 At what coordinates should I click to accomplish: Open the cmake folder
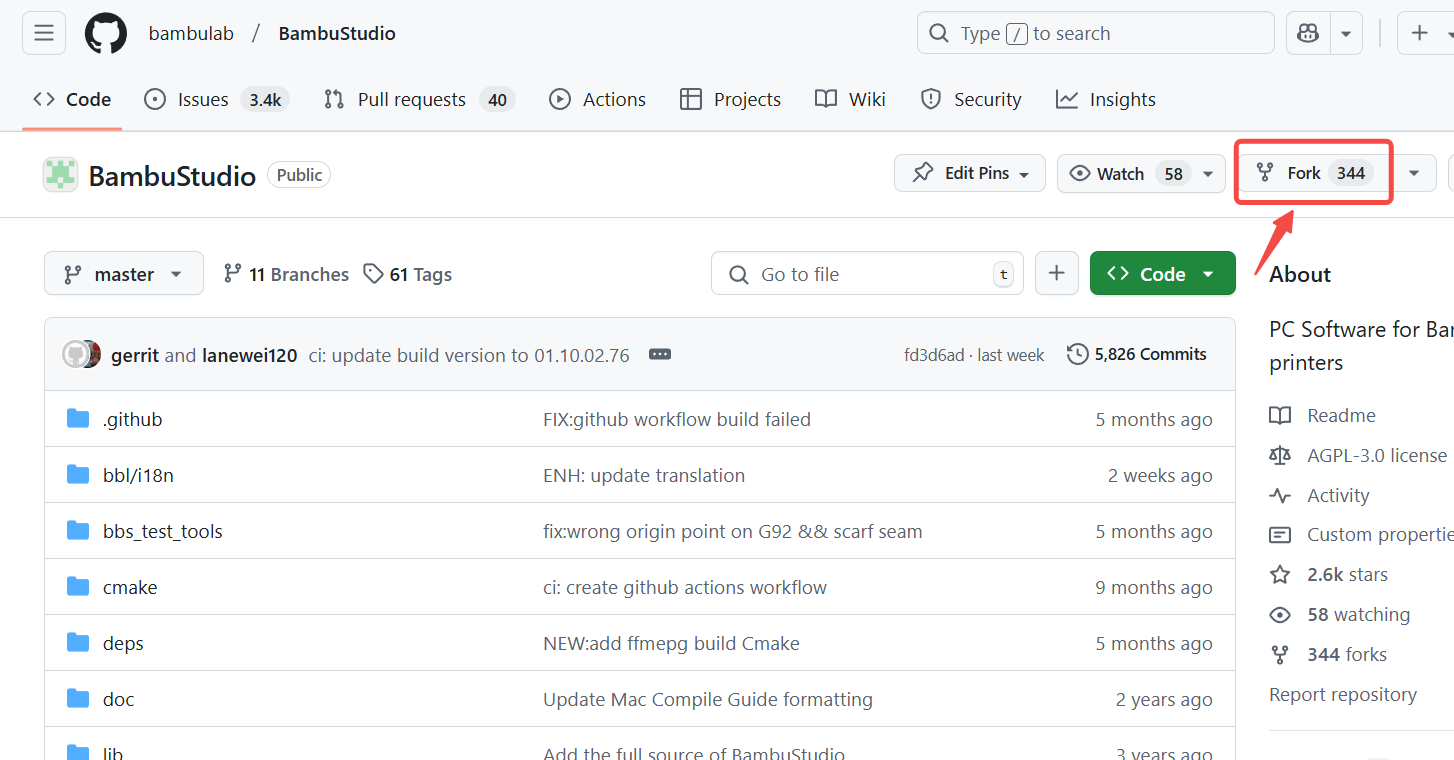pyautogui.click(x=130, y=587)
